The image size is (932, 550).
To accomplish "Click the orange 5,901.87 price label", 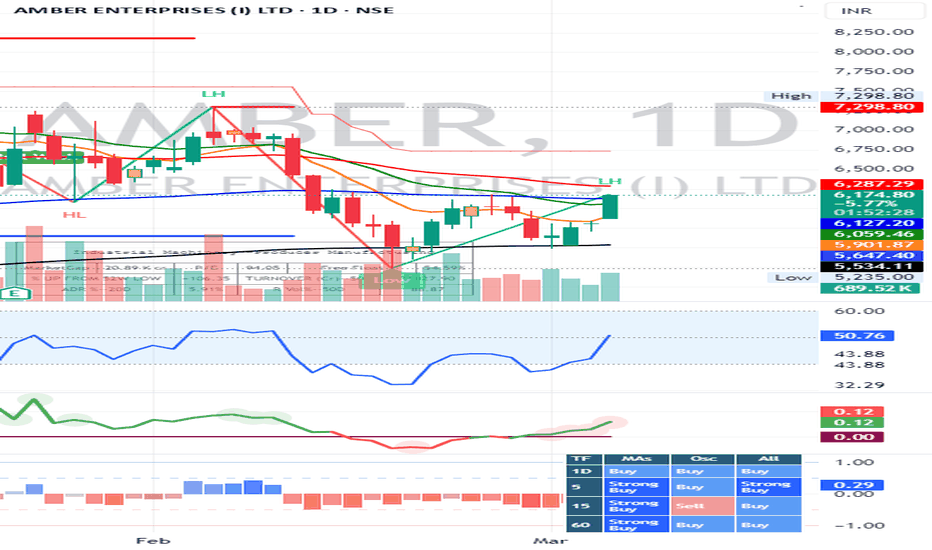I will coord(871,245).
